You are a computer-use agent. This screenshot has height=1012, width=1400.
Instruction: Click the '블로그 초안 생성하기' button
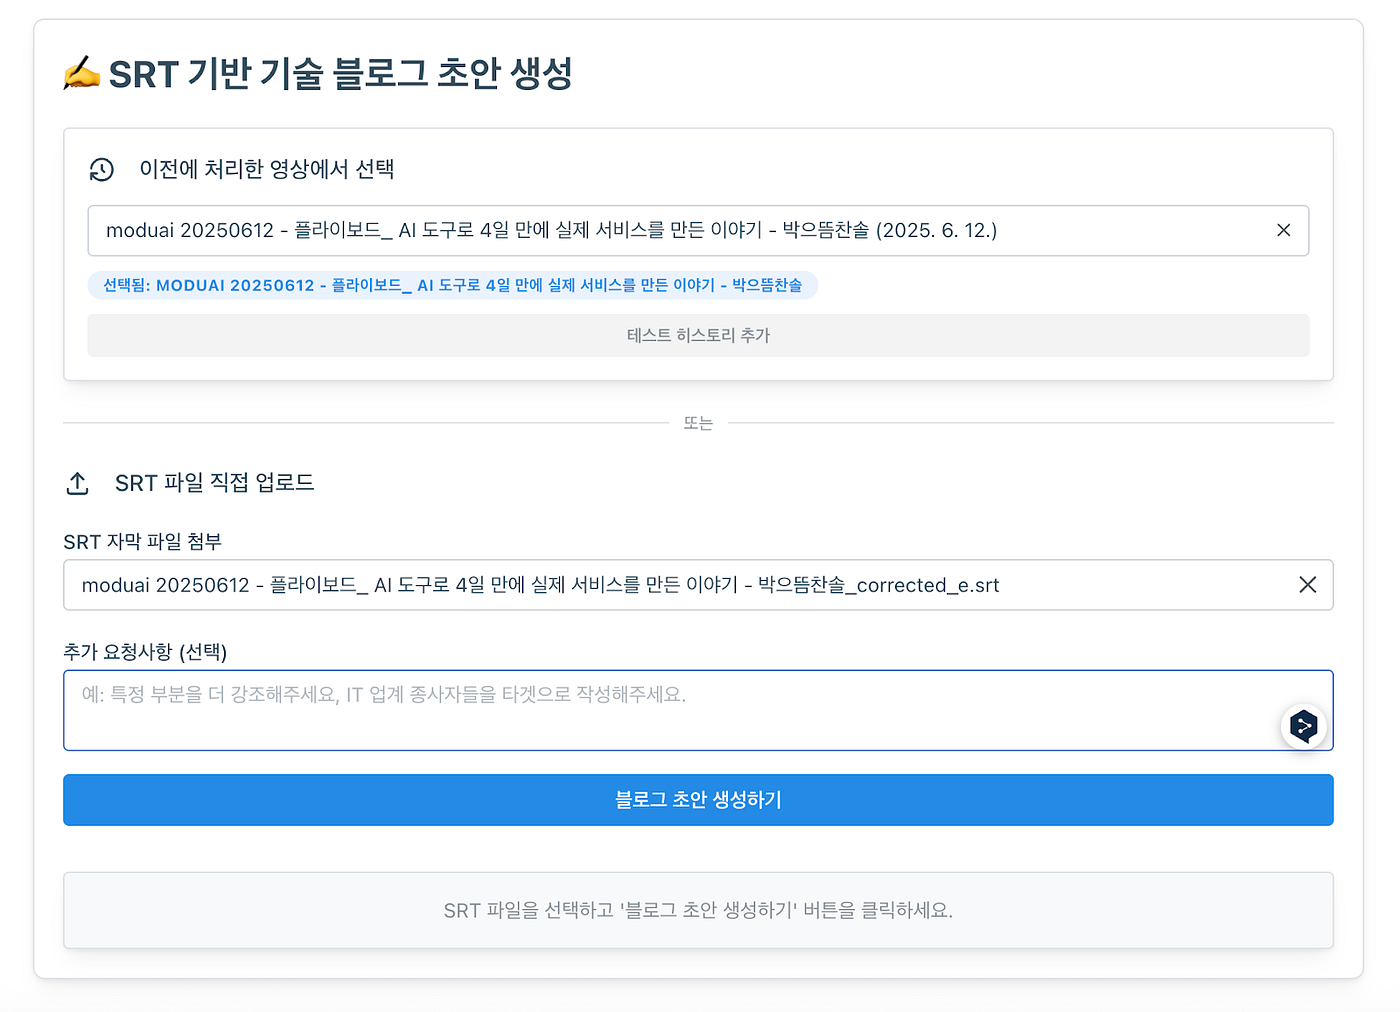pyautogui.click(x=698, y=800)
